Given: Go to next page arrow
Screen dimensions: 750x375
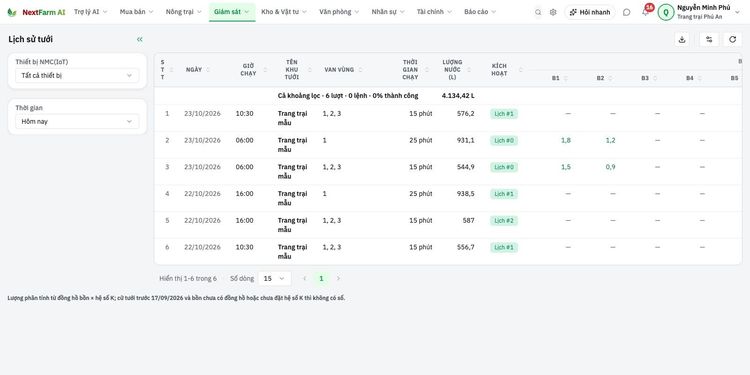Looking at the screenshot, I should pyautogui.click(x=338, y=278).
